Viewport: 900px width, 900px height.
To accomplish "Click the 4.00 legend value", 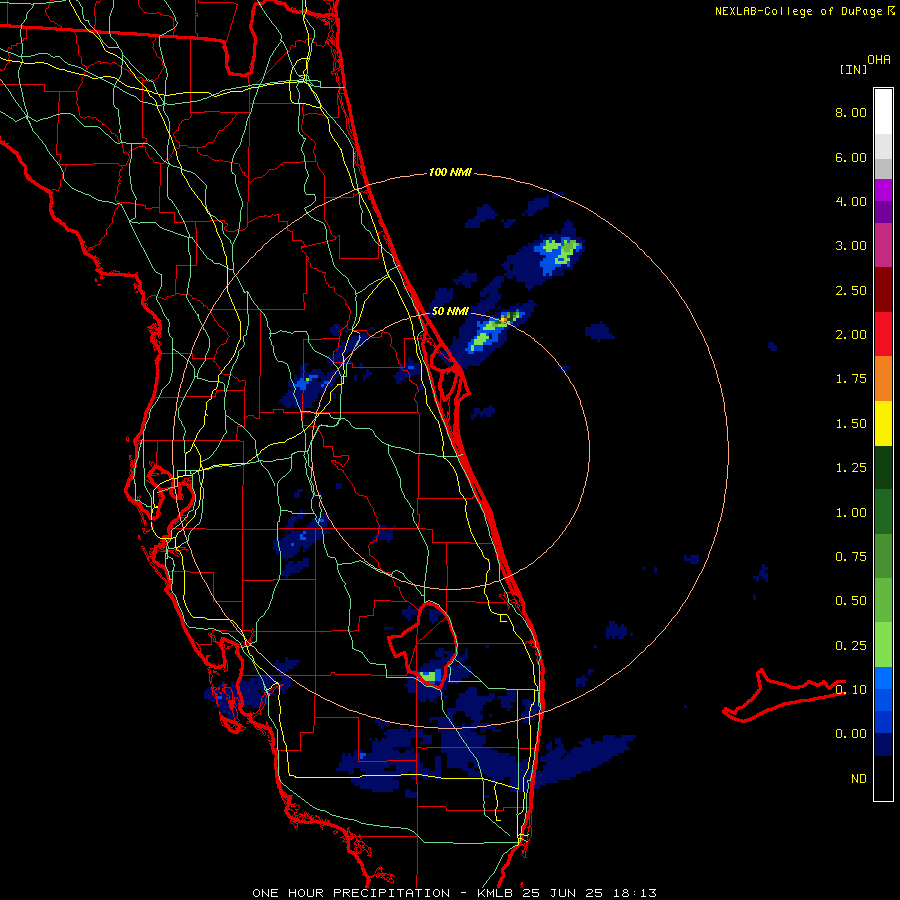I will (851, 201).
